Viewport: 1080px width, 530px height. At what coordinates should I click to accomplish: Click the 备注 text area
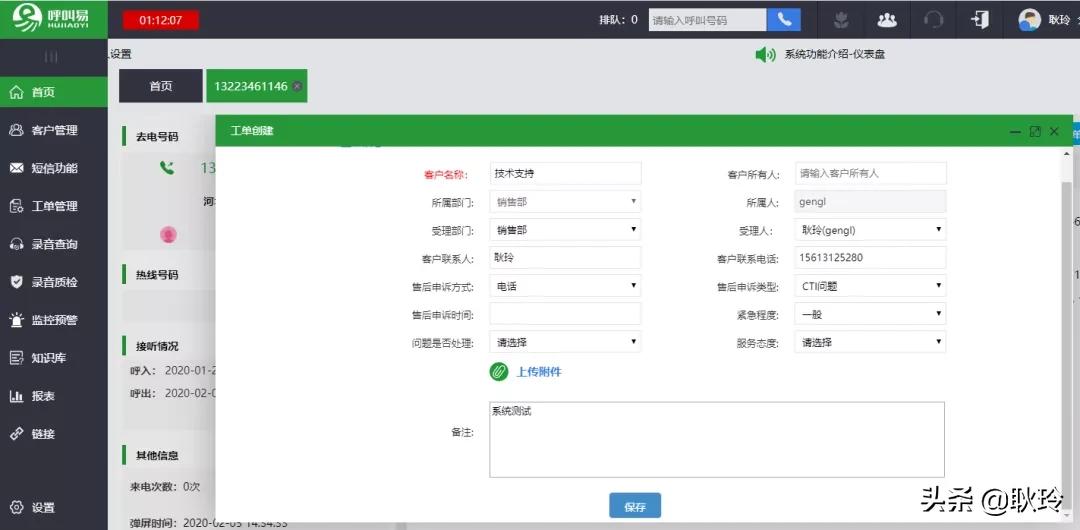[716, 440]
